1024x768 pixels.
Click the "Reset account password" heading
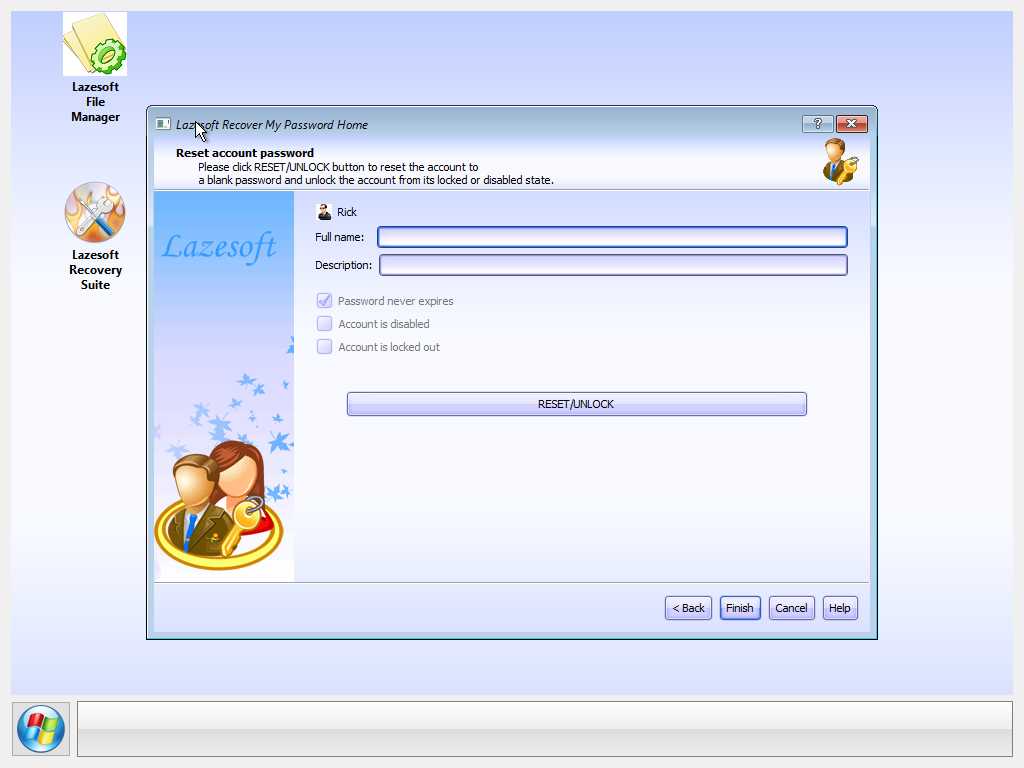245,153
